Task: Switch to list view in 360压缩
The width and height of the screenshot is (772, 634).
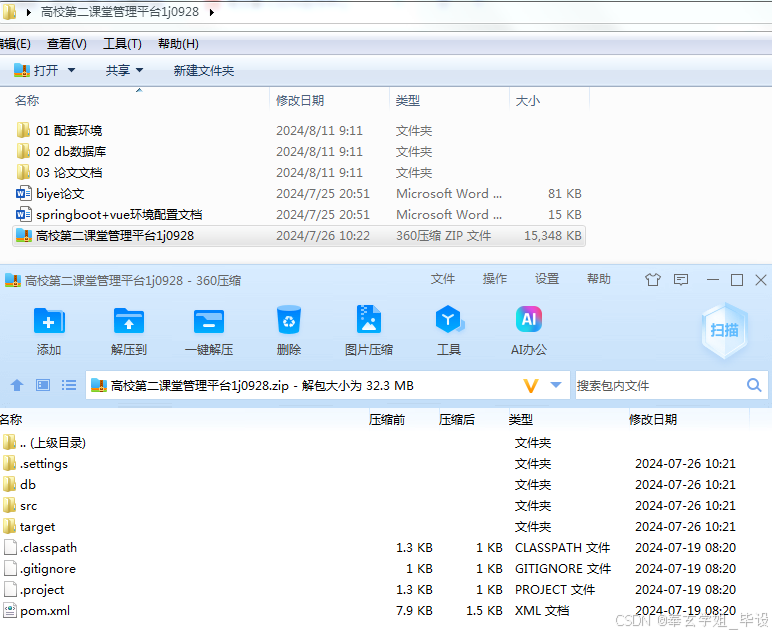Action: click(x=69, y=385)
